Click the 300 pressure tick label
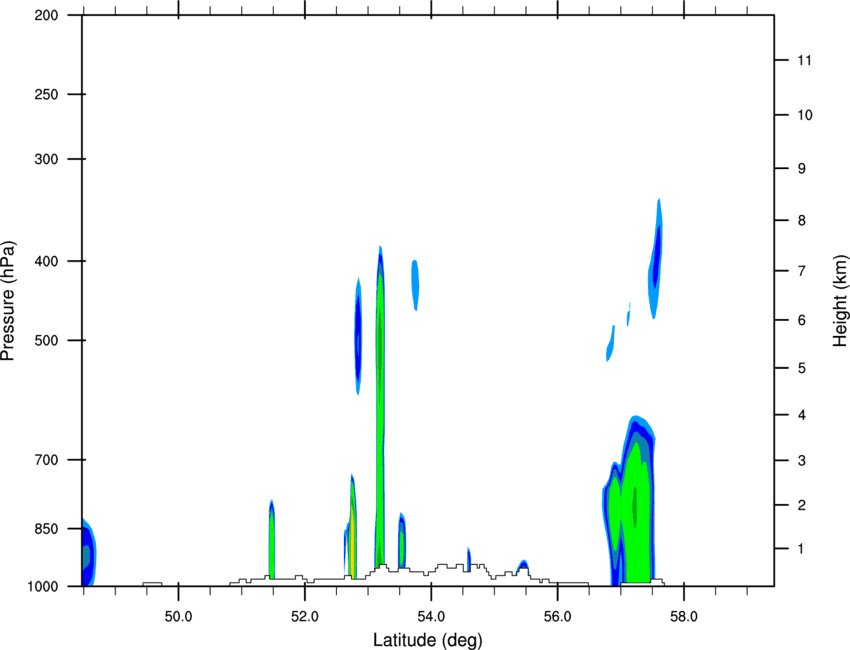 46,159
